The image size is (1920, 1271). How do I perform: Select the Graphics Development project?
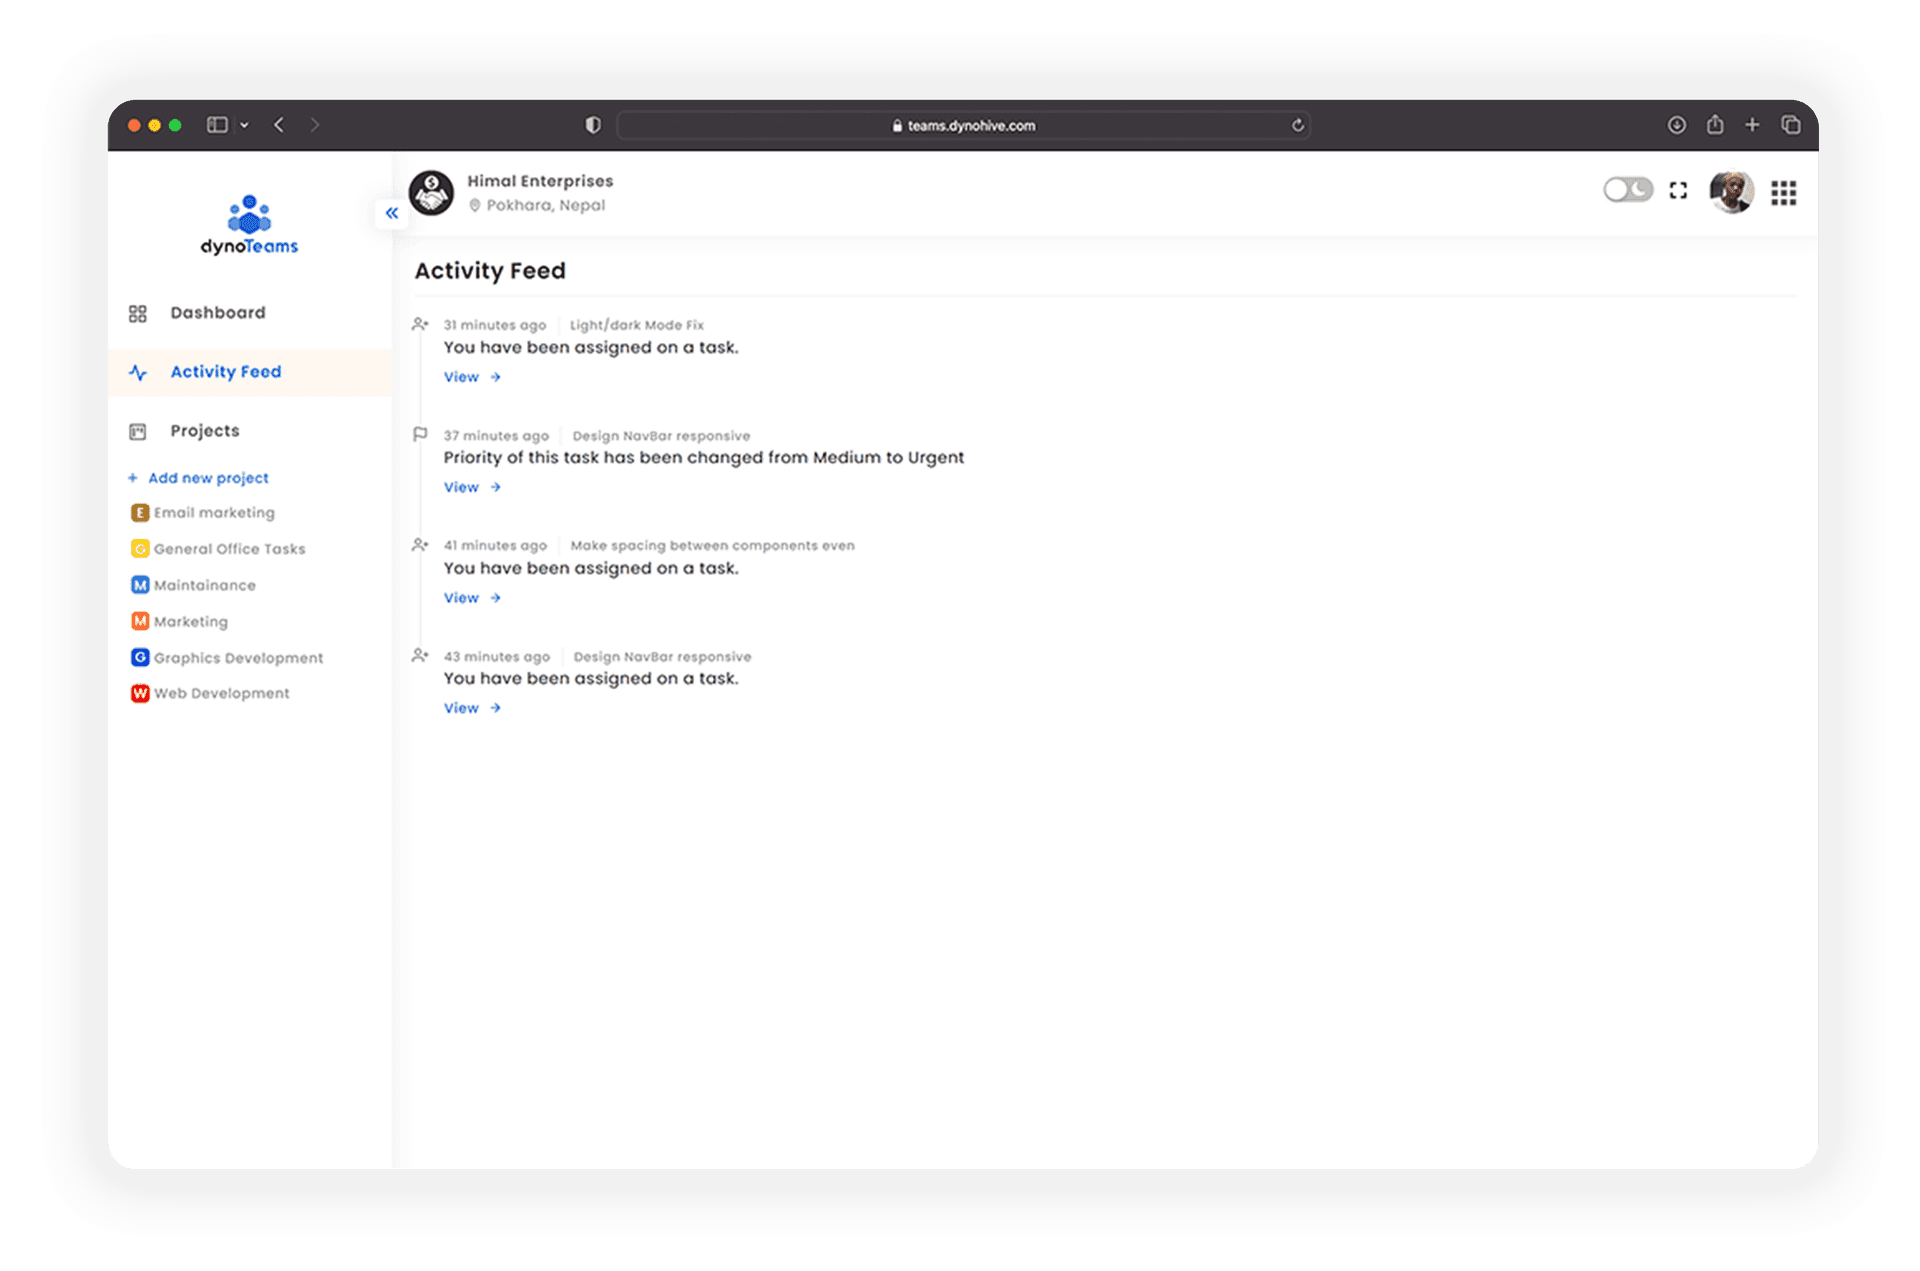[x=237, y=657]
